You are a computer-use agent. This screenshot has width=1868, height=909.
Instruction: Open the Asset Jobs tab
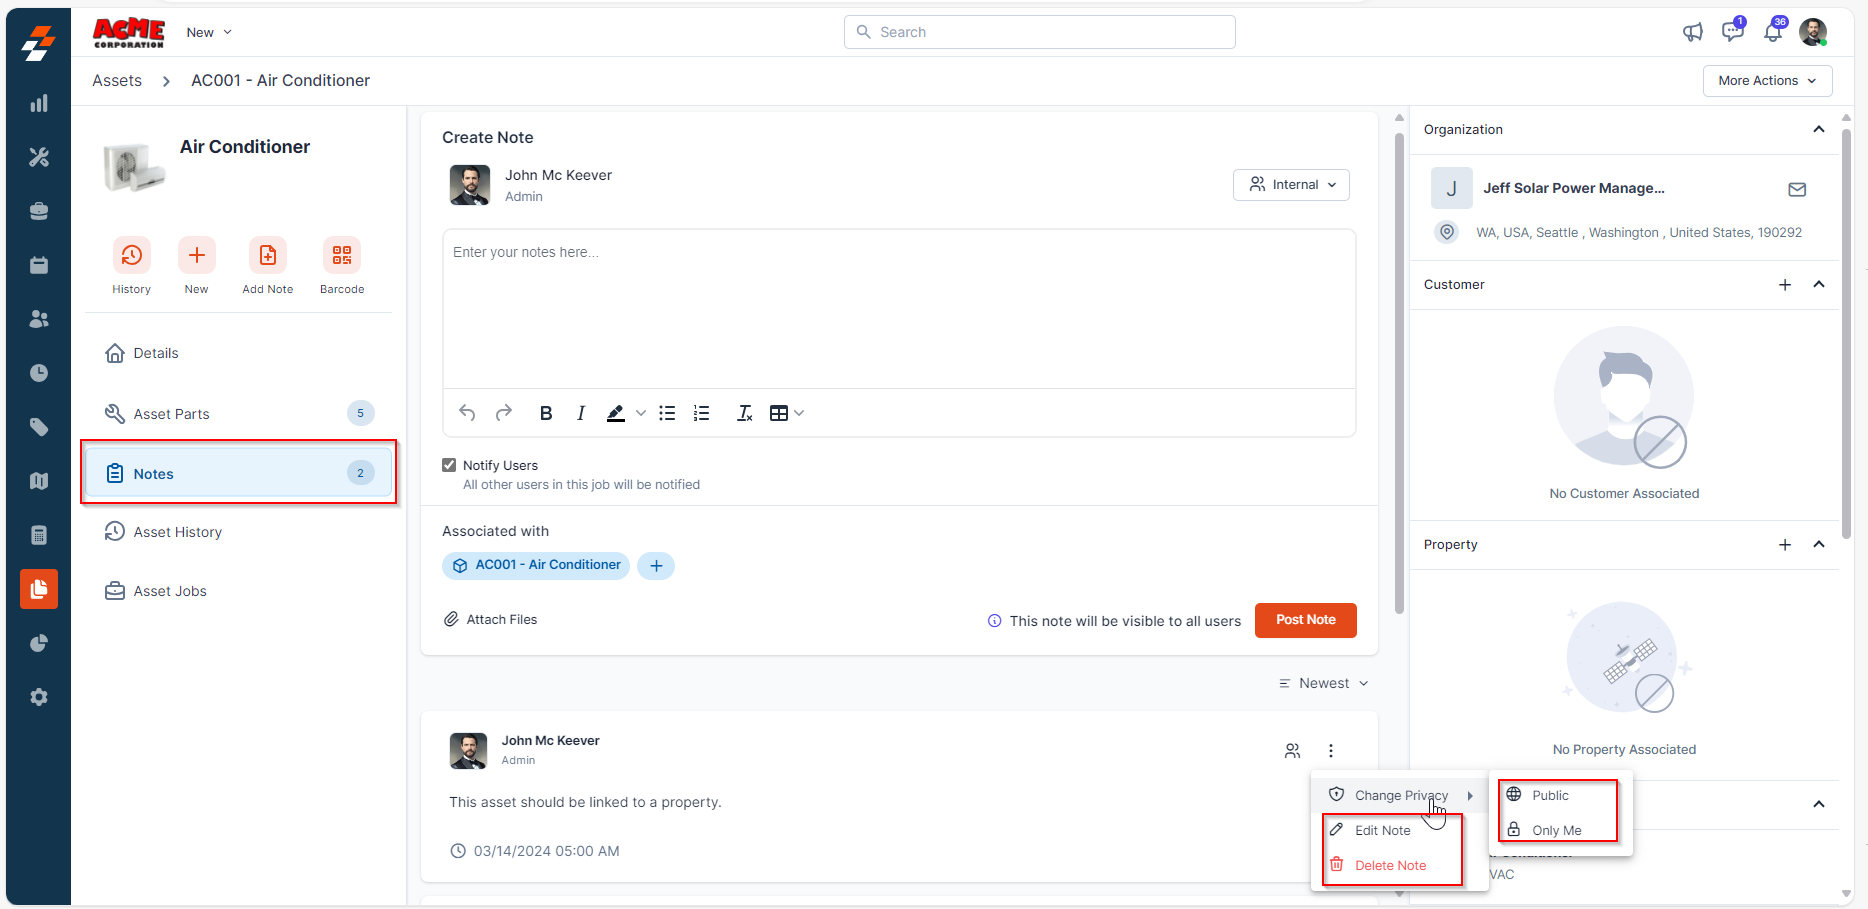coord(239,591)
